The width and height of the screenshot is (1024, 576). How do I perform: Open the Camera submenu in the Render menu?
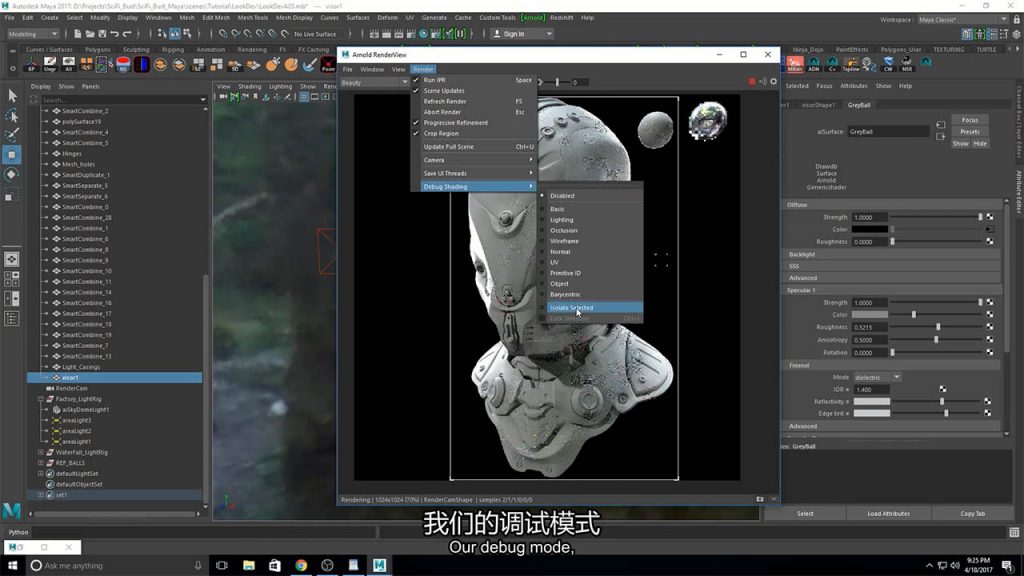point(473,160)
